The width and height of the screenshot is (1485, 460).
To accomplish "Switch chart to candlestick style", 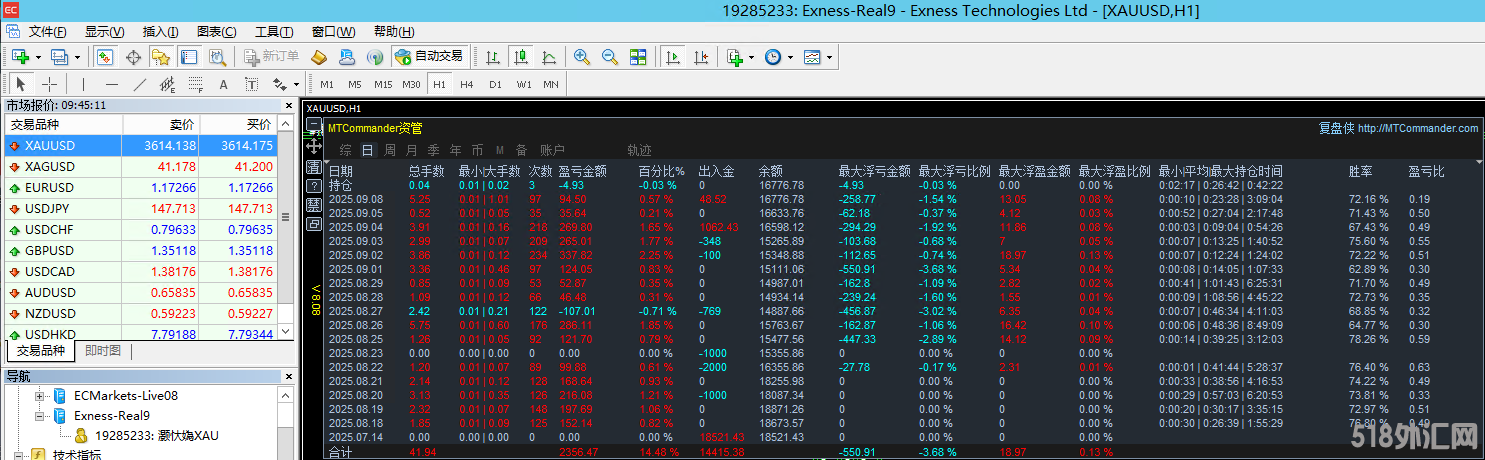I will coord(520,57).
